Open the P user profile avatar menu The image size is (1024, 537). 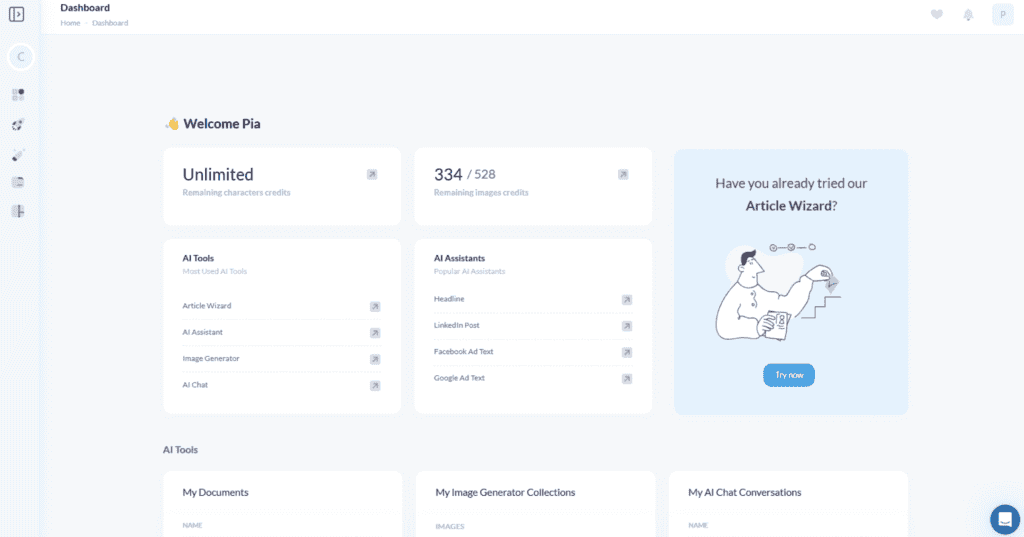pos(1002,14)
